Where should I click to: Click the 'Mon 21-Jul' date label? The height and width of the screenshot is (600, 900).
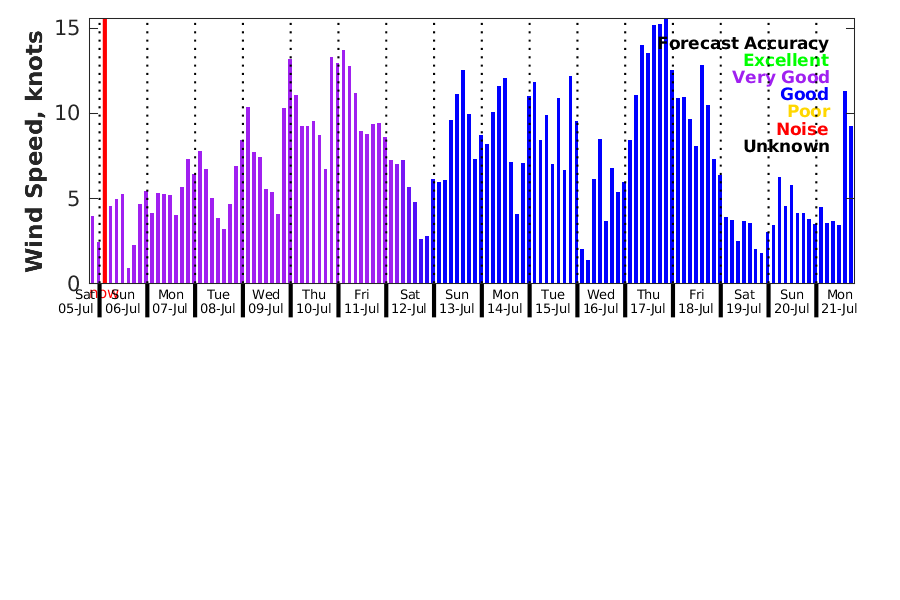[839, 302]
